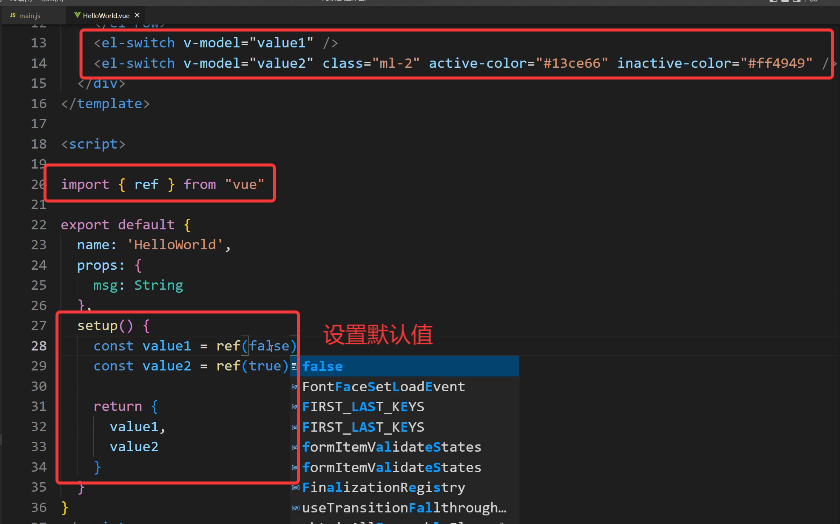Select the useTransitionFallthrough… suggestion
Viewport: 840px width, 524px height.
pyautogui.click(x=404, y=508)
